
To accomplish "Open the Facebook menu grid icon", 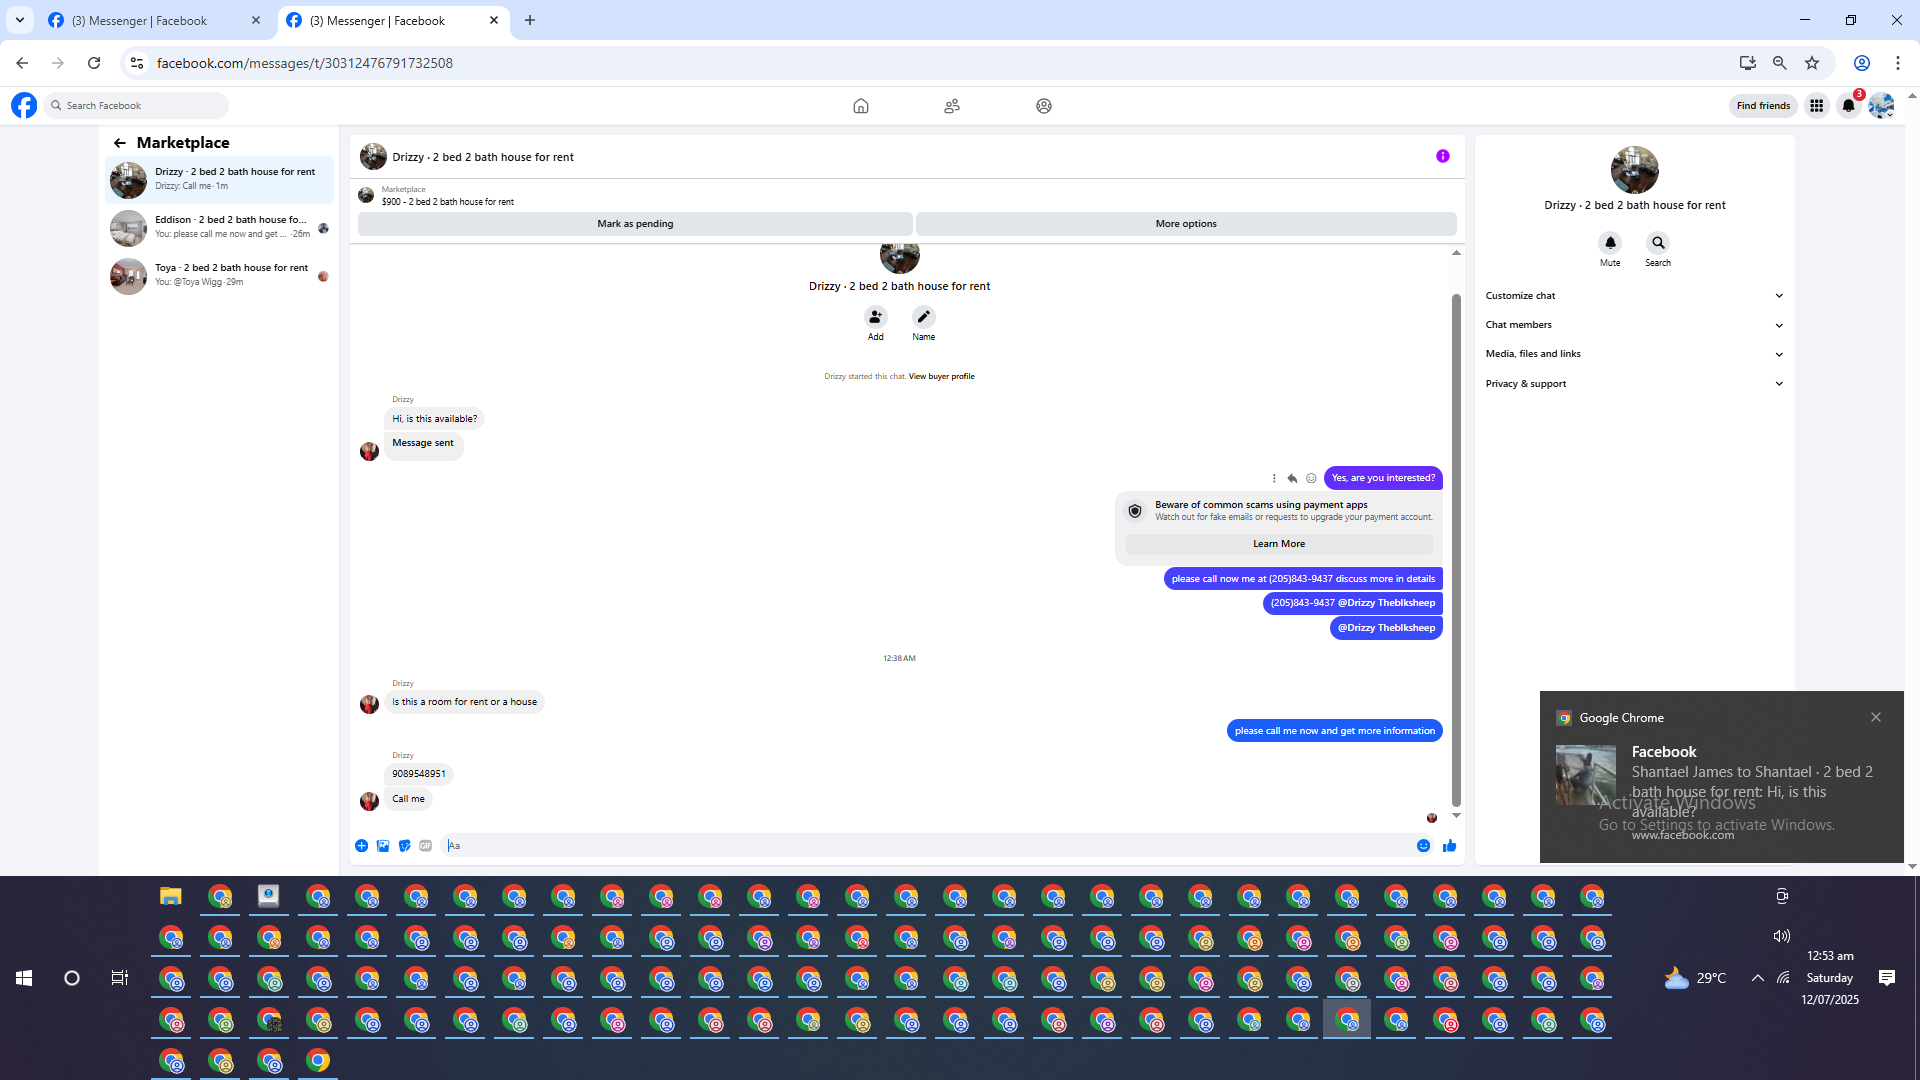I will [x=1817, y=106].
